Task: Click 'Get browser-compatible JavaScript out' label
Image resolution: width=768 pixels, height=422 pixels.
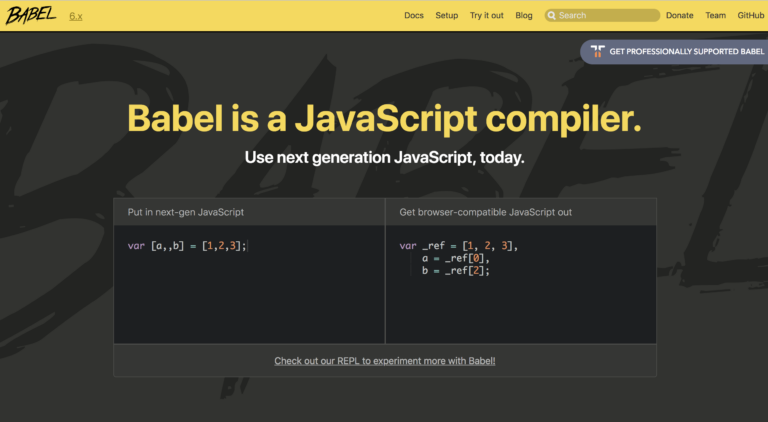Action: point(485,212)
